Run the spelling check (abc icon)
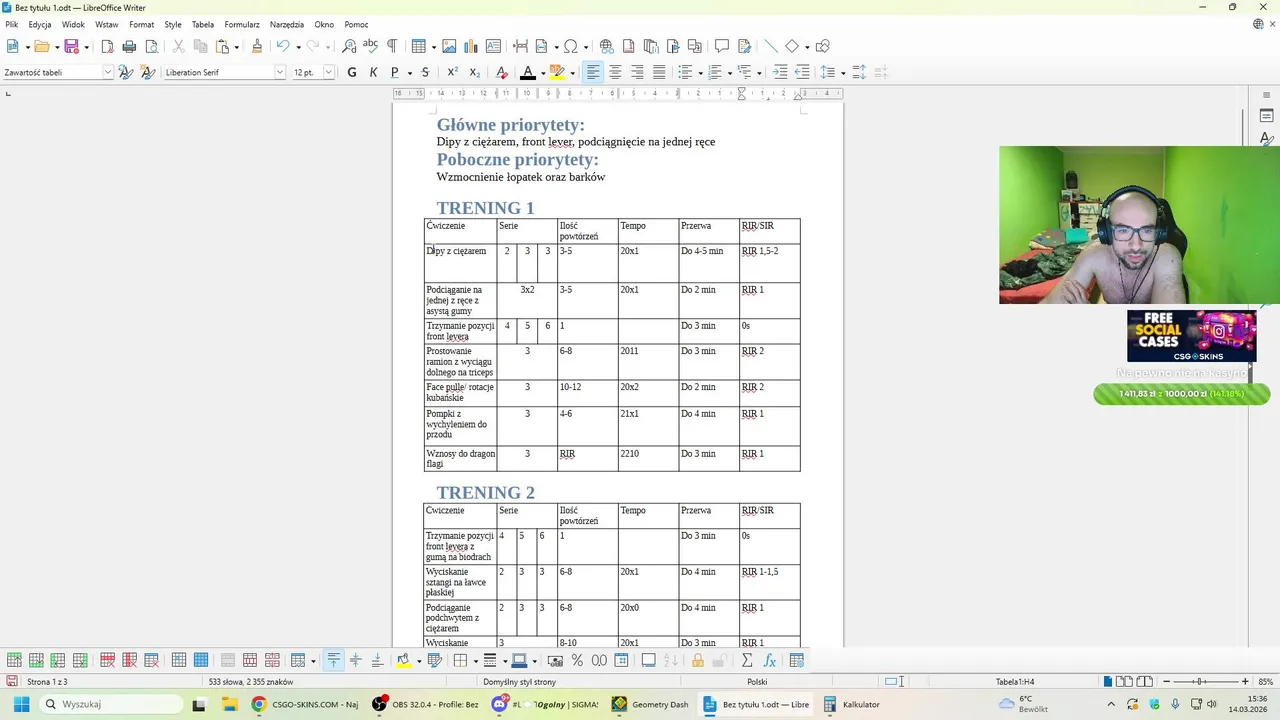 click(x=370, y=46)
